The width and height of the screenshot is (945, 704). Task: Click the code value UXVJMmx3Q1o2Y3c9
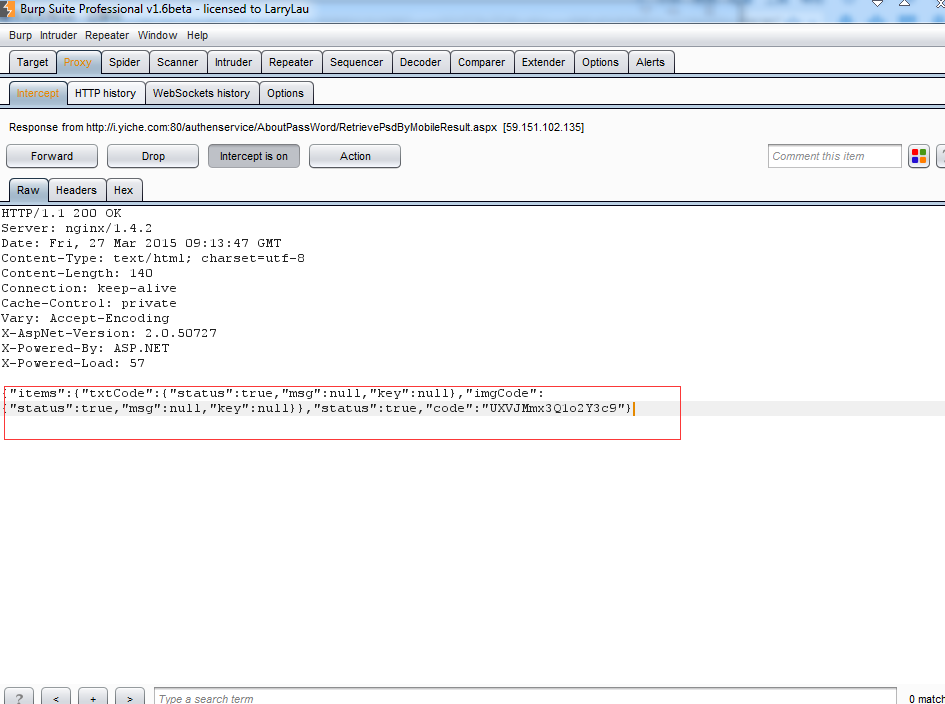coord(553,409)
